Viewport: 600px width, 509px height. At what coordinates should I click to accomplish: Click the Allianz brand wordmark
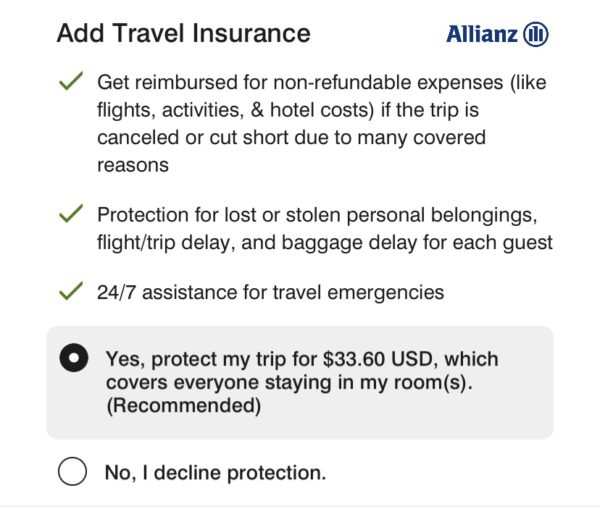(x=482, y=34)
